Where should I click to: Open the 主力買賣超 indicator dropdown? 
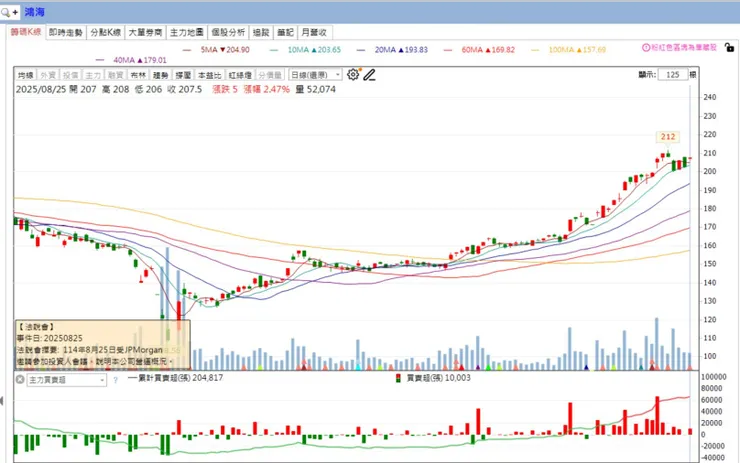pos(67,380)
